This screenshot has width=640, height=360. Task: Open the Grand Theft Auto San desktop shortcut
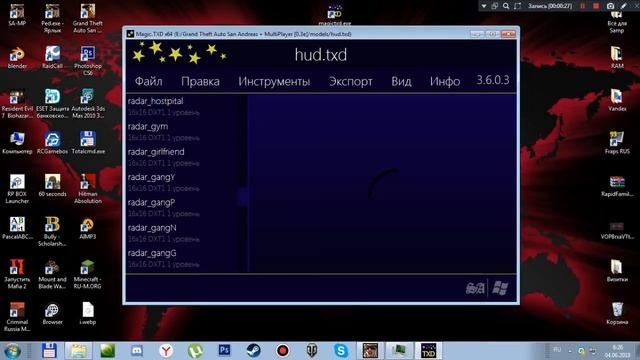[88, 18]
